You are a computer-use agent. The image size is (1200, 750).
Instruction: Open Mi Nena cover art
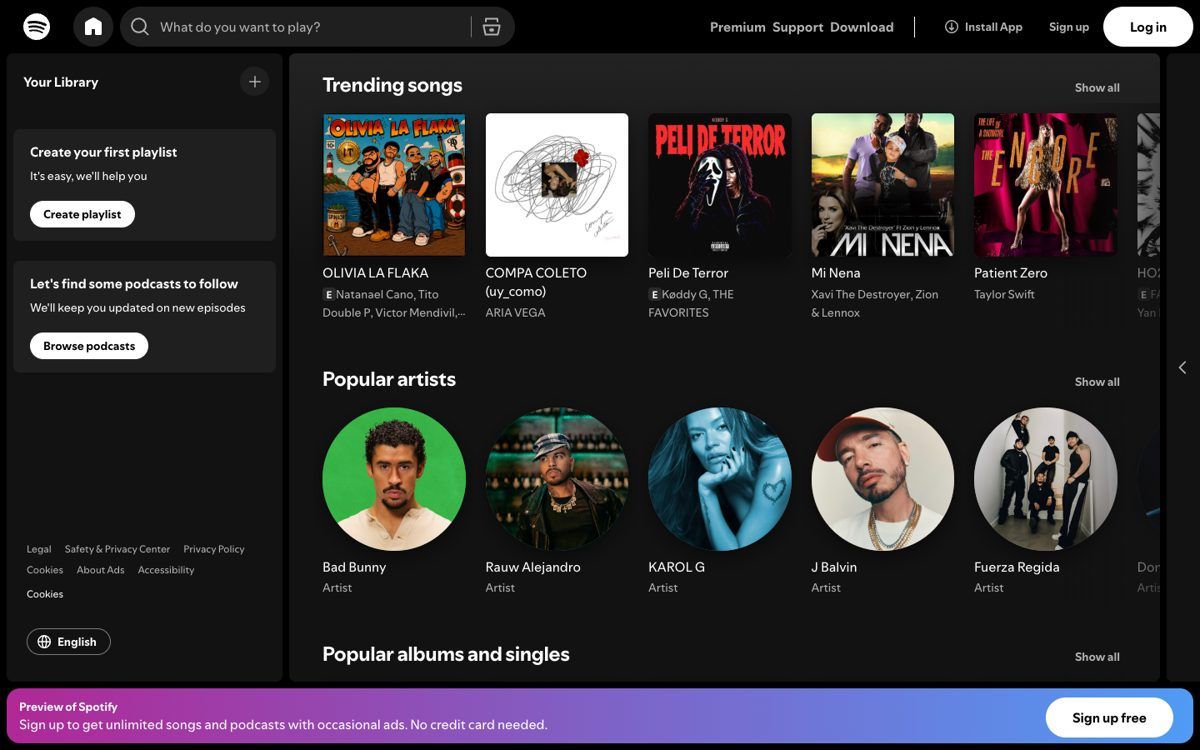(x=883, y=185)
